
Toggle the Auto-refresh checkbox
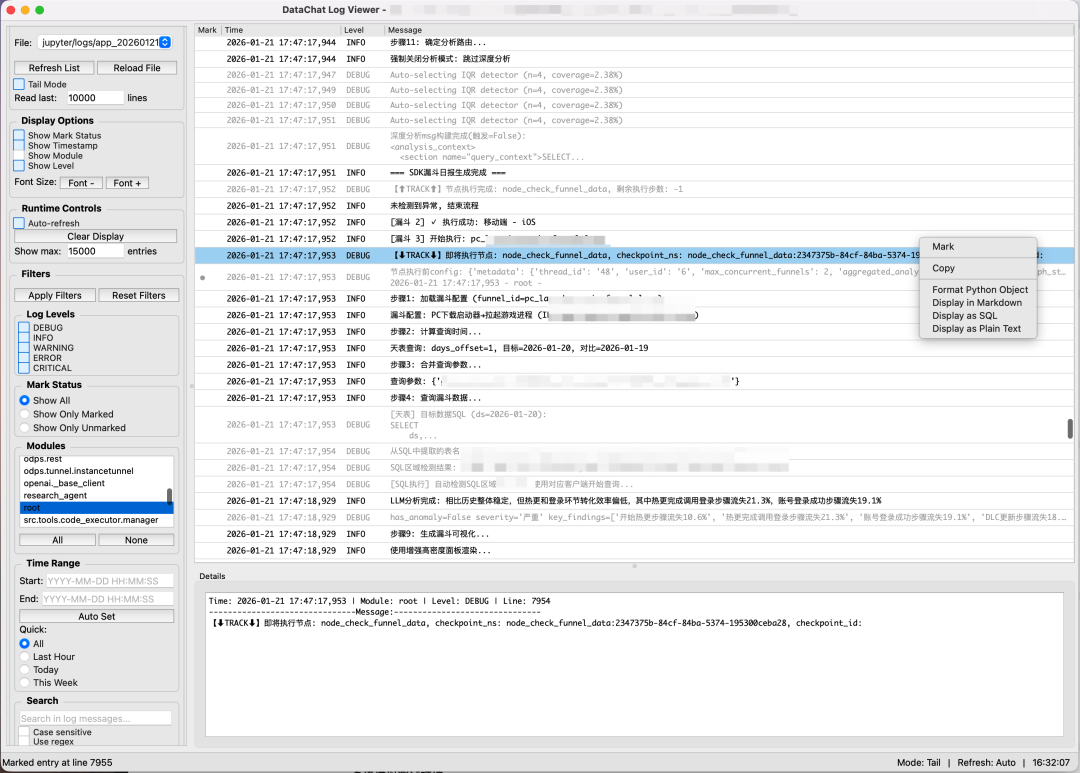[x=19, y=223]
